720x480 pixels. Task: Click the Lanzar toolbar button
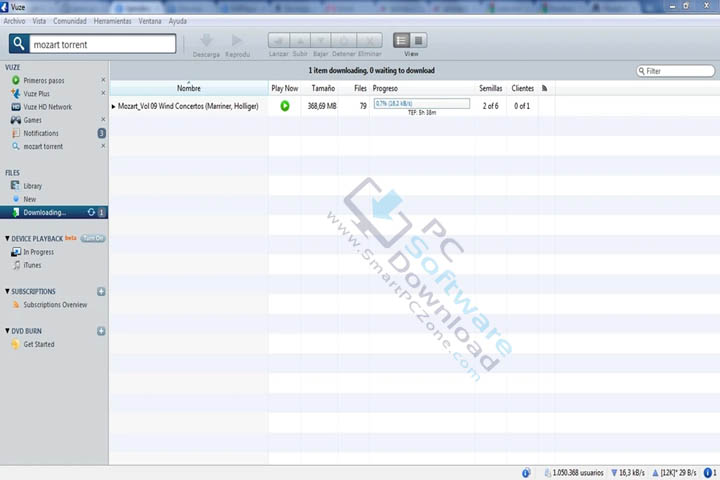279,41
